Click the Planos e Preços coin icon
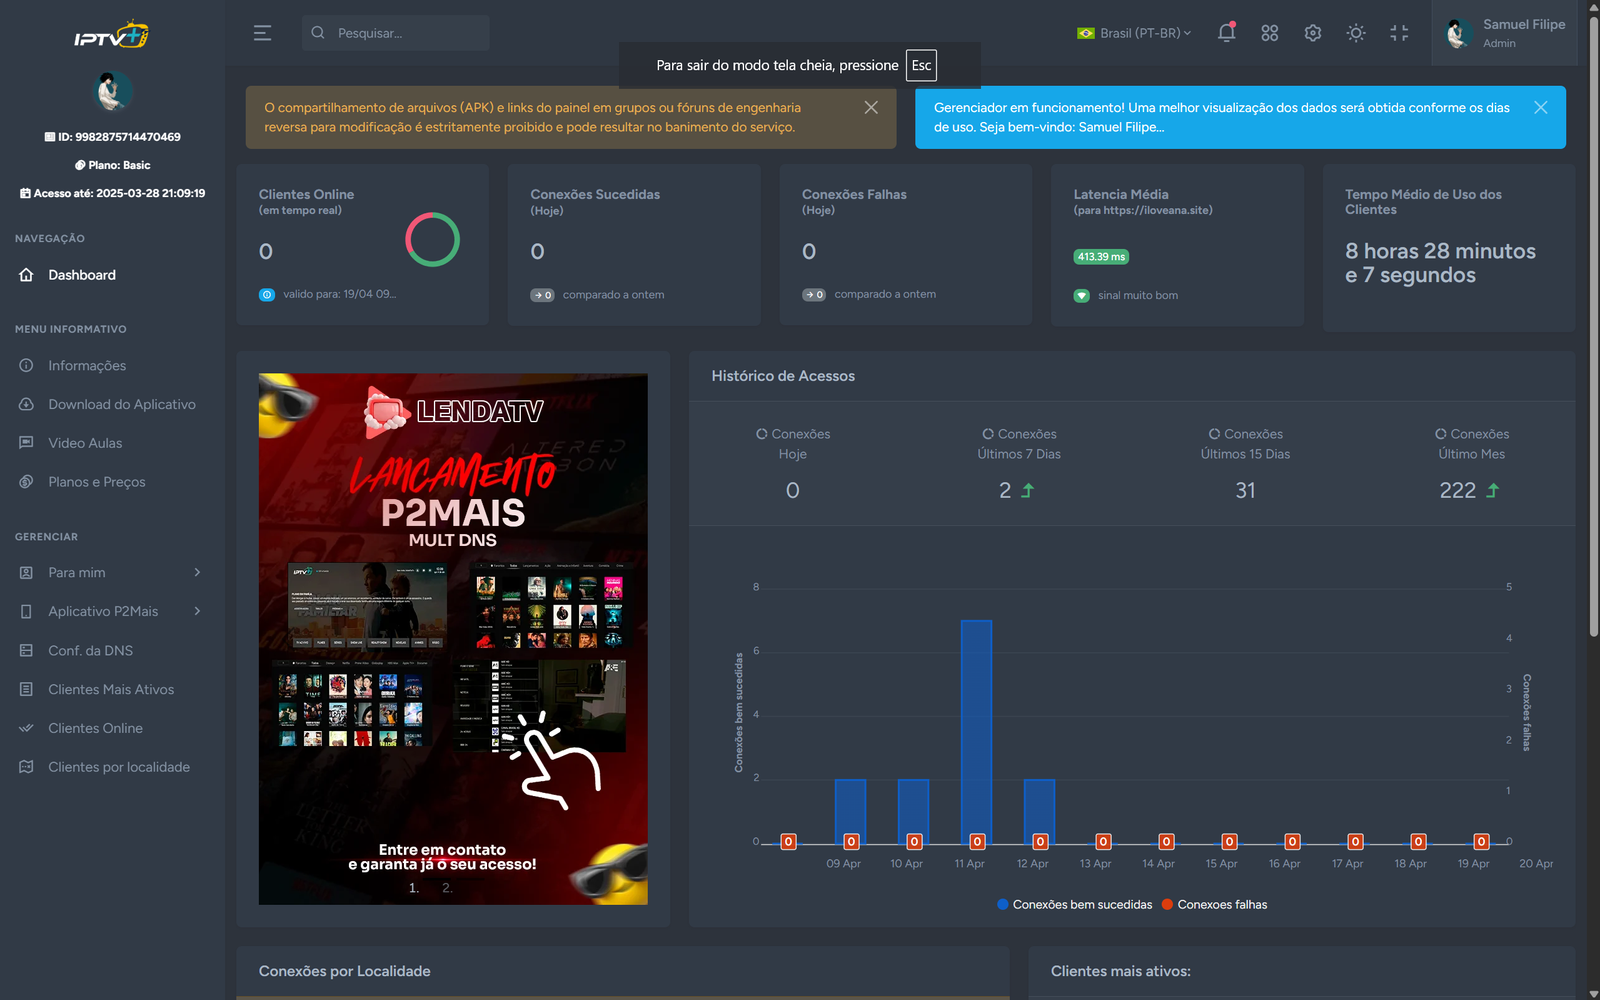This screenshot has height=1000, width=1600. (27, 482)
